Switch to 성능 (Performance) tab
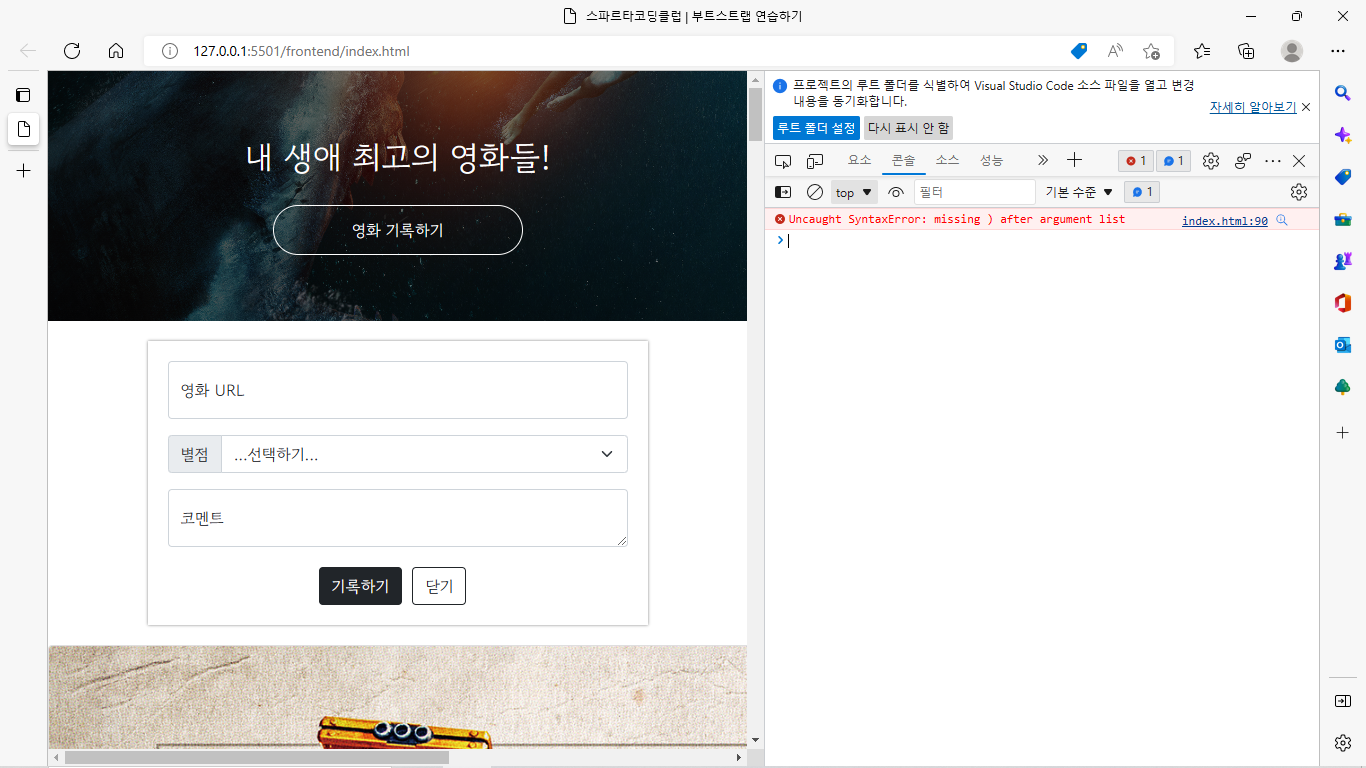This screenshot has width=1366, height=768. [991, 160]
